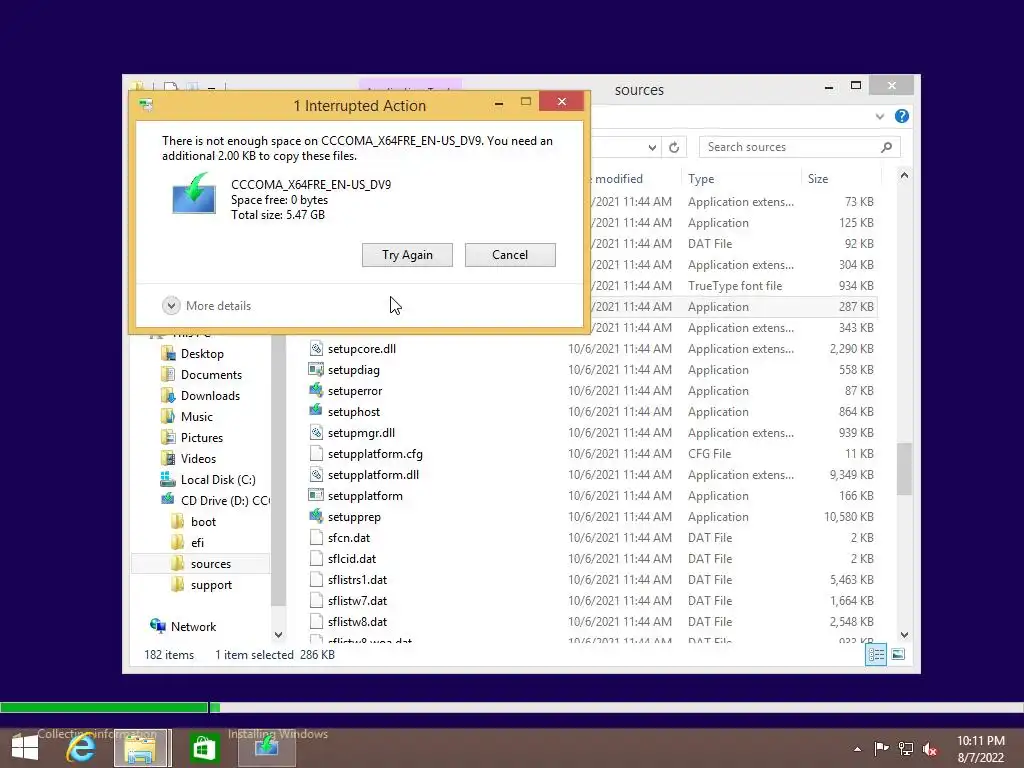Open Local Disk (C:) in navigation pane

click(217, 480)
